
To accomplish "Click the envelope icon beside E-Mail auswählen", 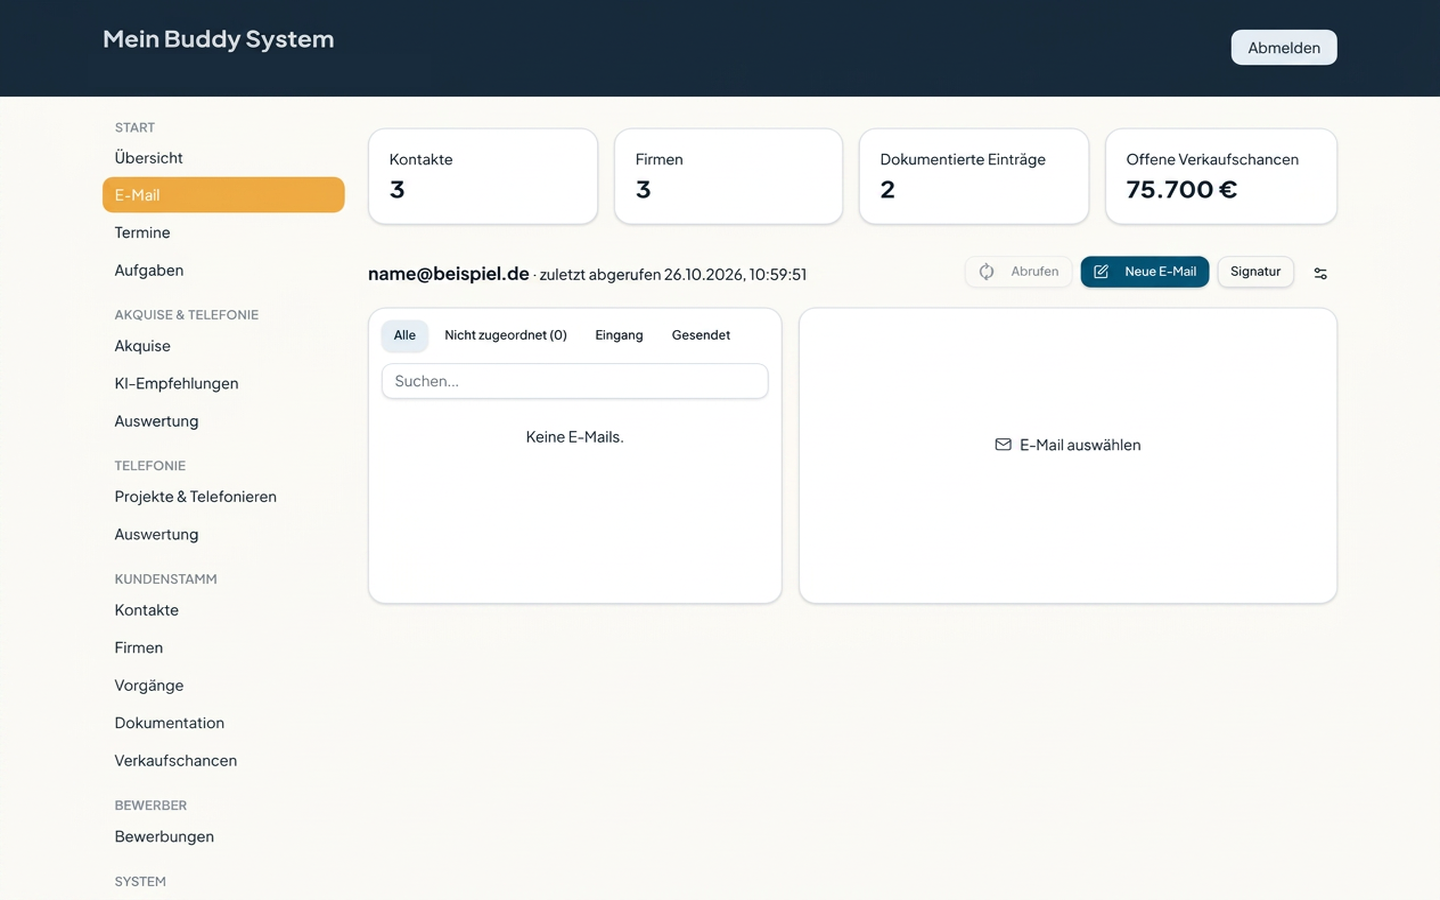I will pyautogui.click(x=1003, y=445).
